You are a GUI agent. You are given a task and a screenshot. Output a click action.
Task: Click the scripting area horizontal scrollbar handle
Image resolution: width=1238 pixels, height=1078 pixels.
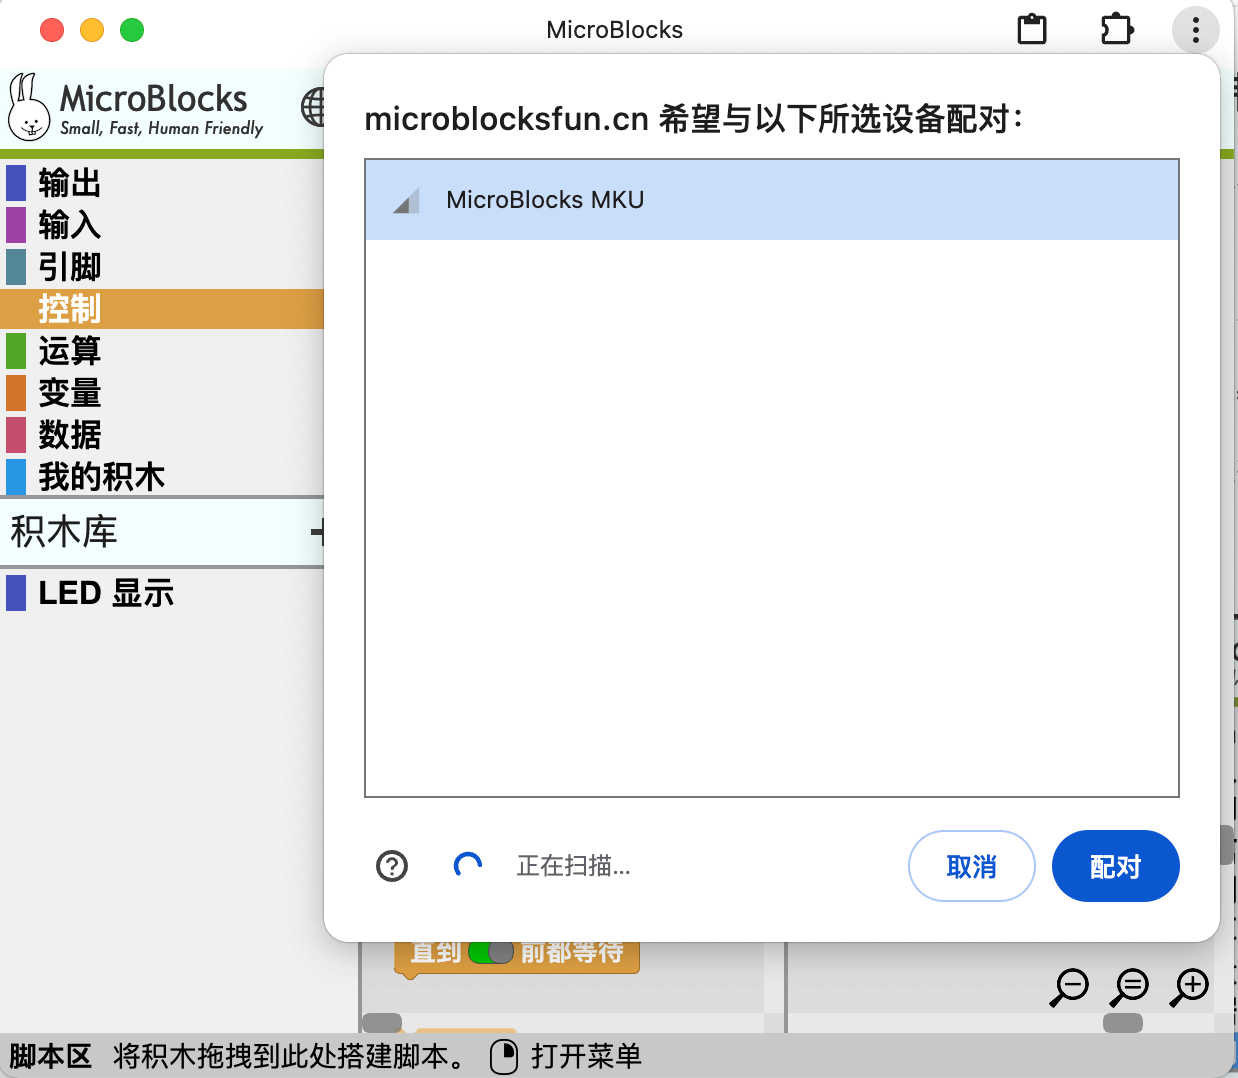point(1123,1023)
